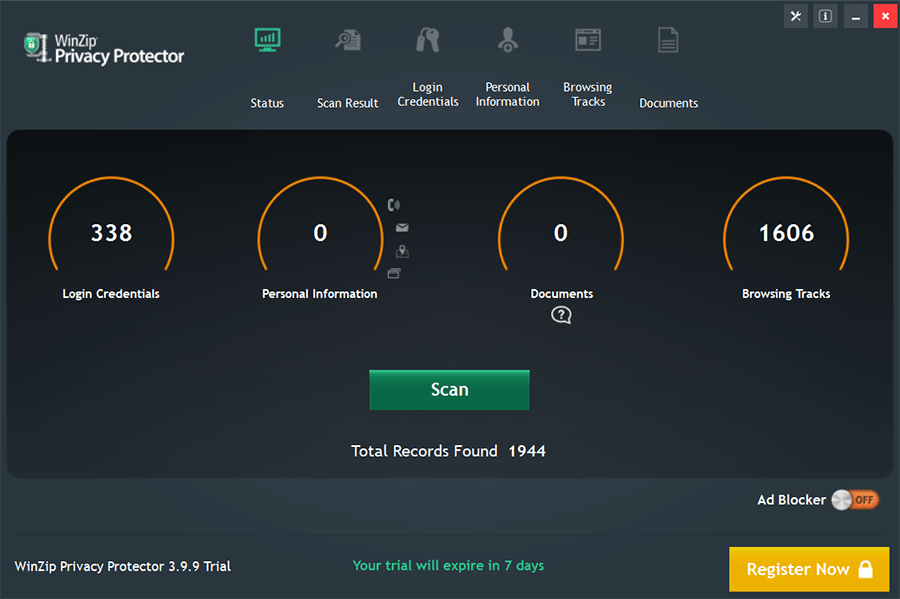Select the Browsing Tracks newspaper icon

point(587,39)
